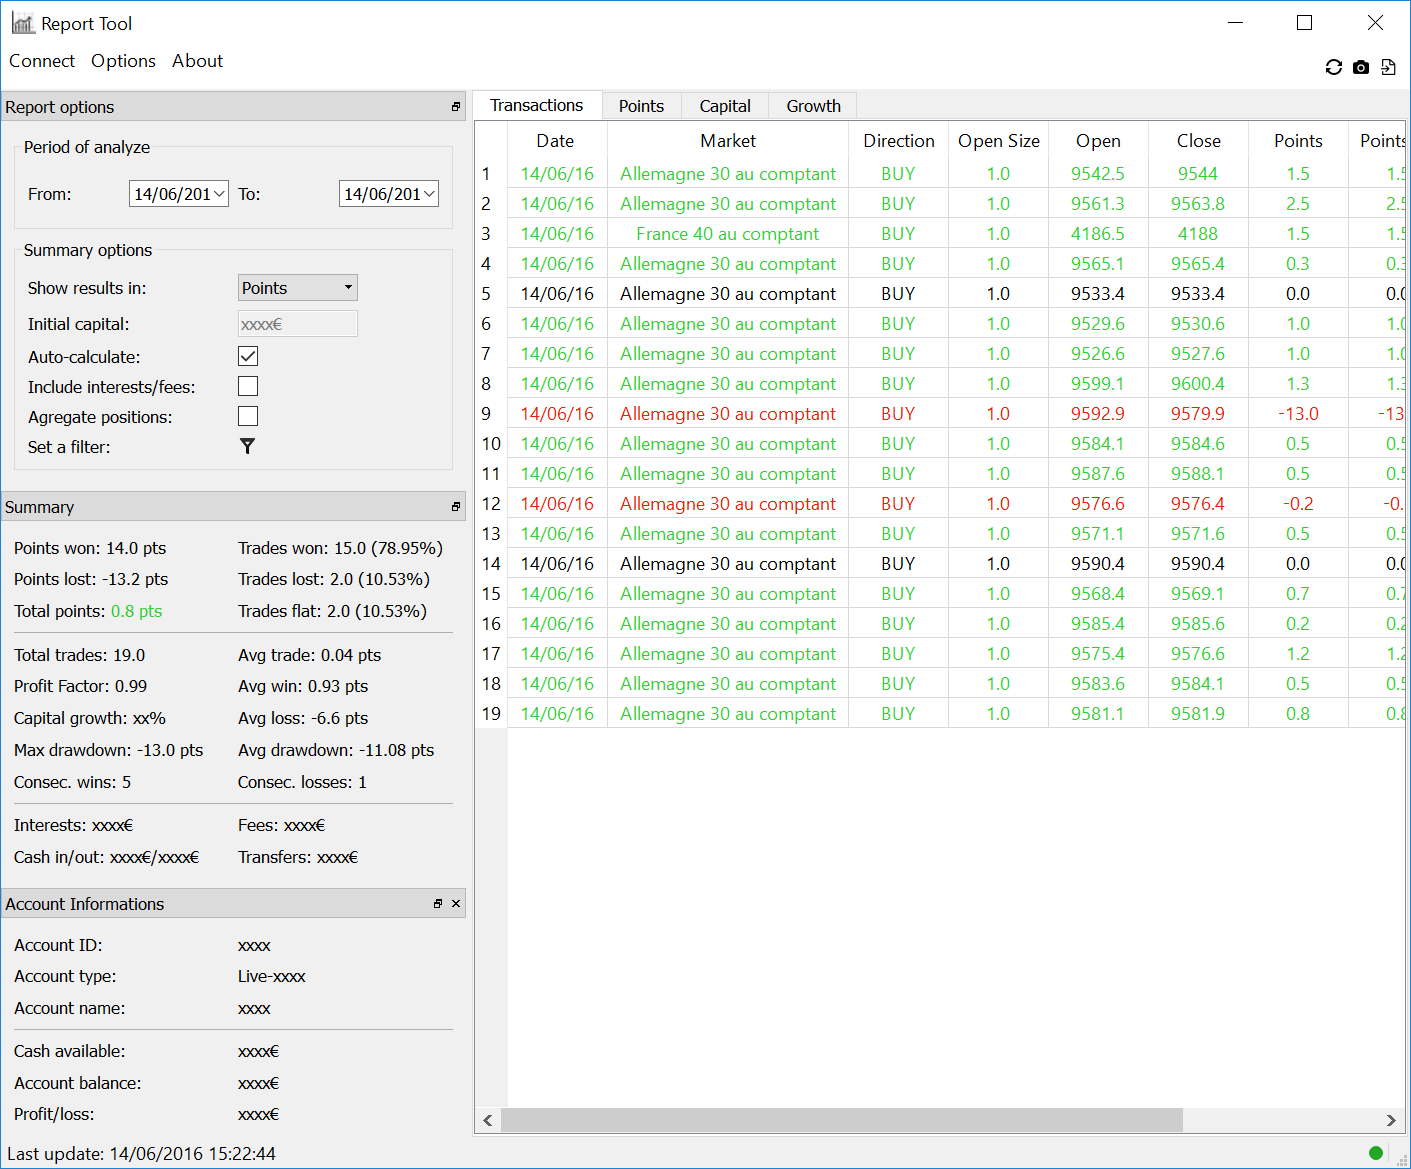Sort by the Market column header
Screen dimensions: 1411x1169
pyautogui.click(x=727, y=141)
